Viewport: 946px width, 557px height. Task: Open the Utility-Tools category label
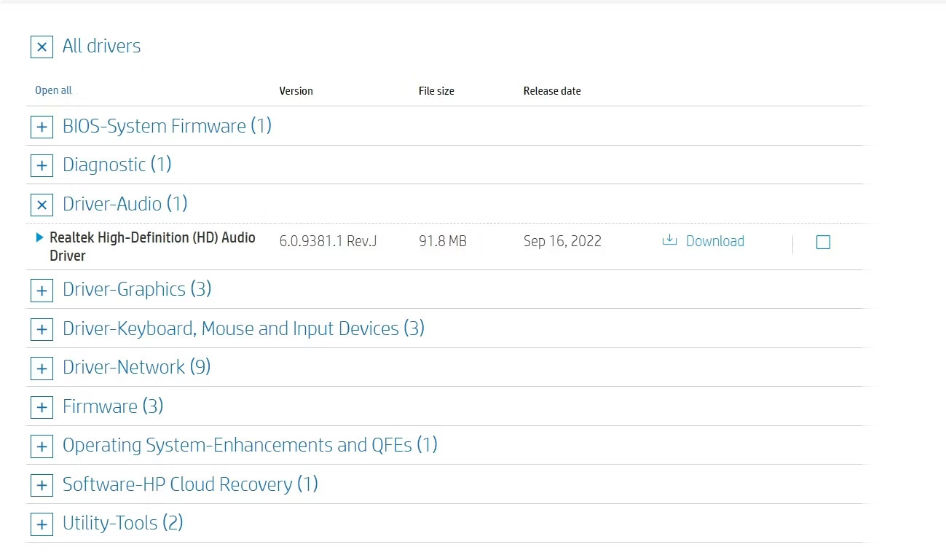122,523
